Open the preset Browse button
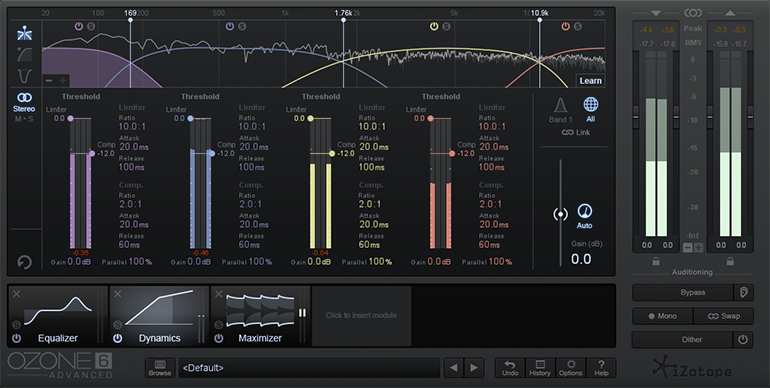 [160, 367]
